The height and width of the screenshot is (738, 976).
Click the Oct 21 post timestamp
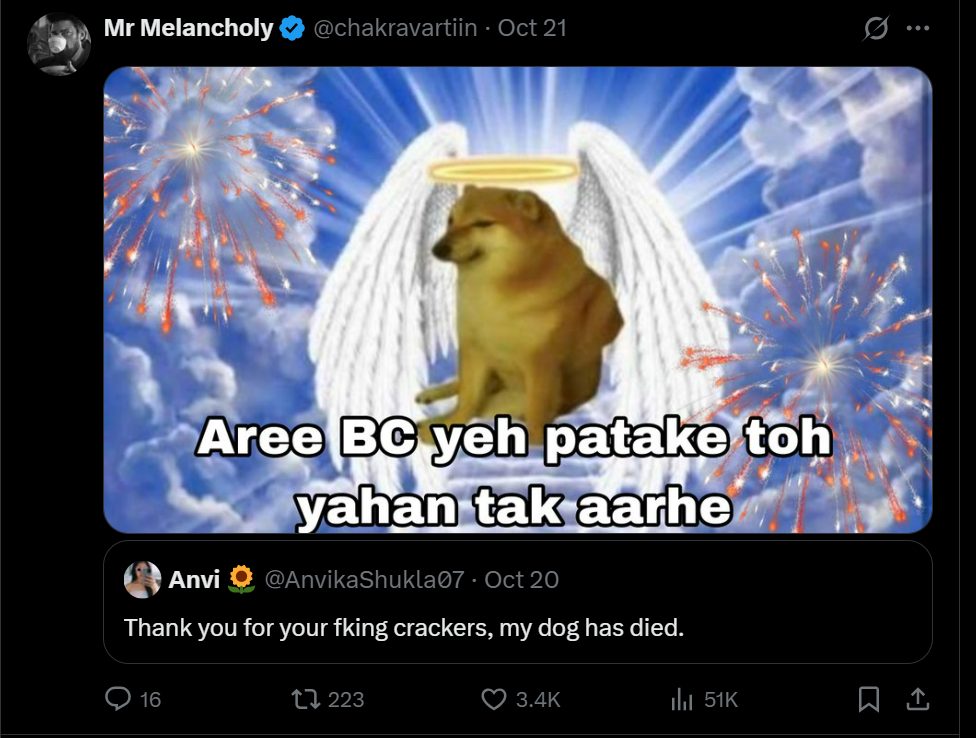coord(532,28)
